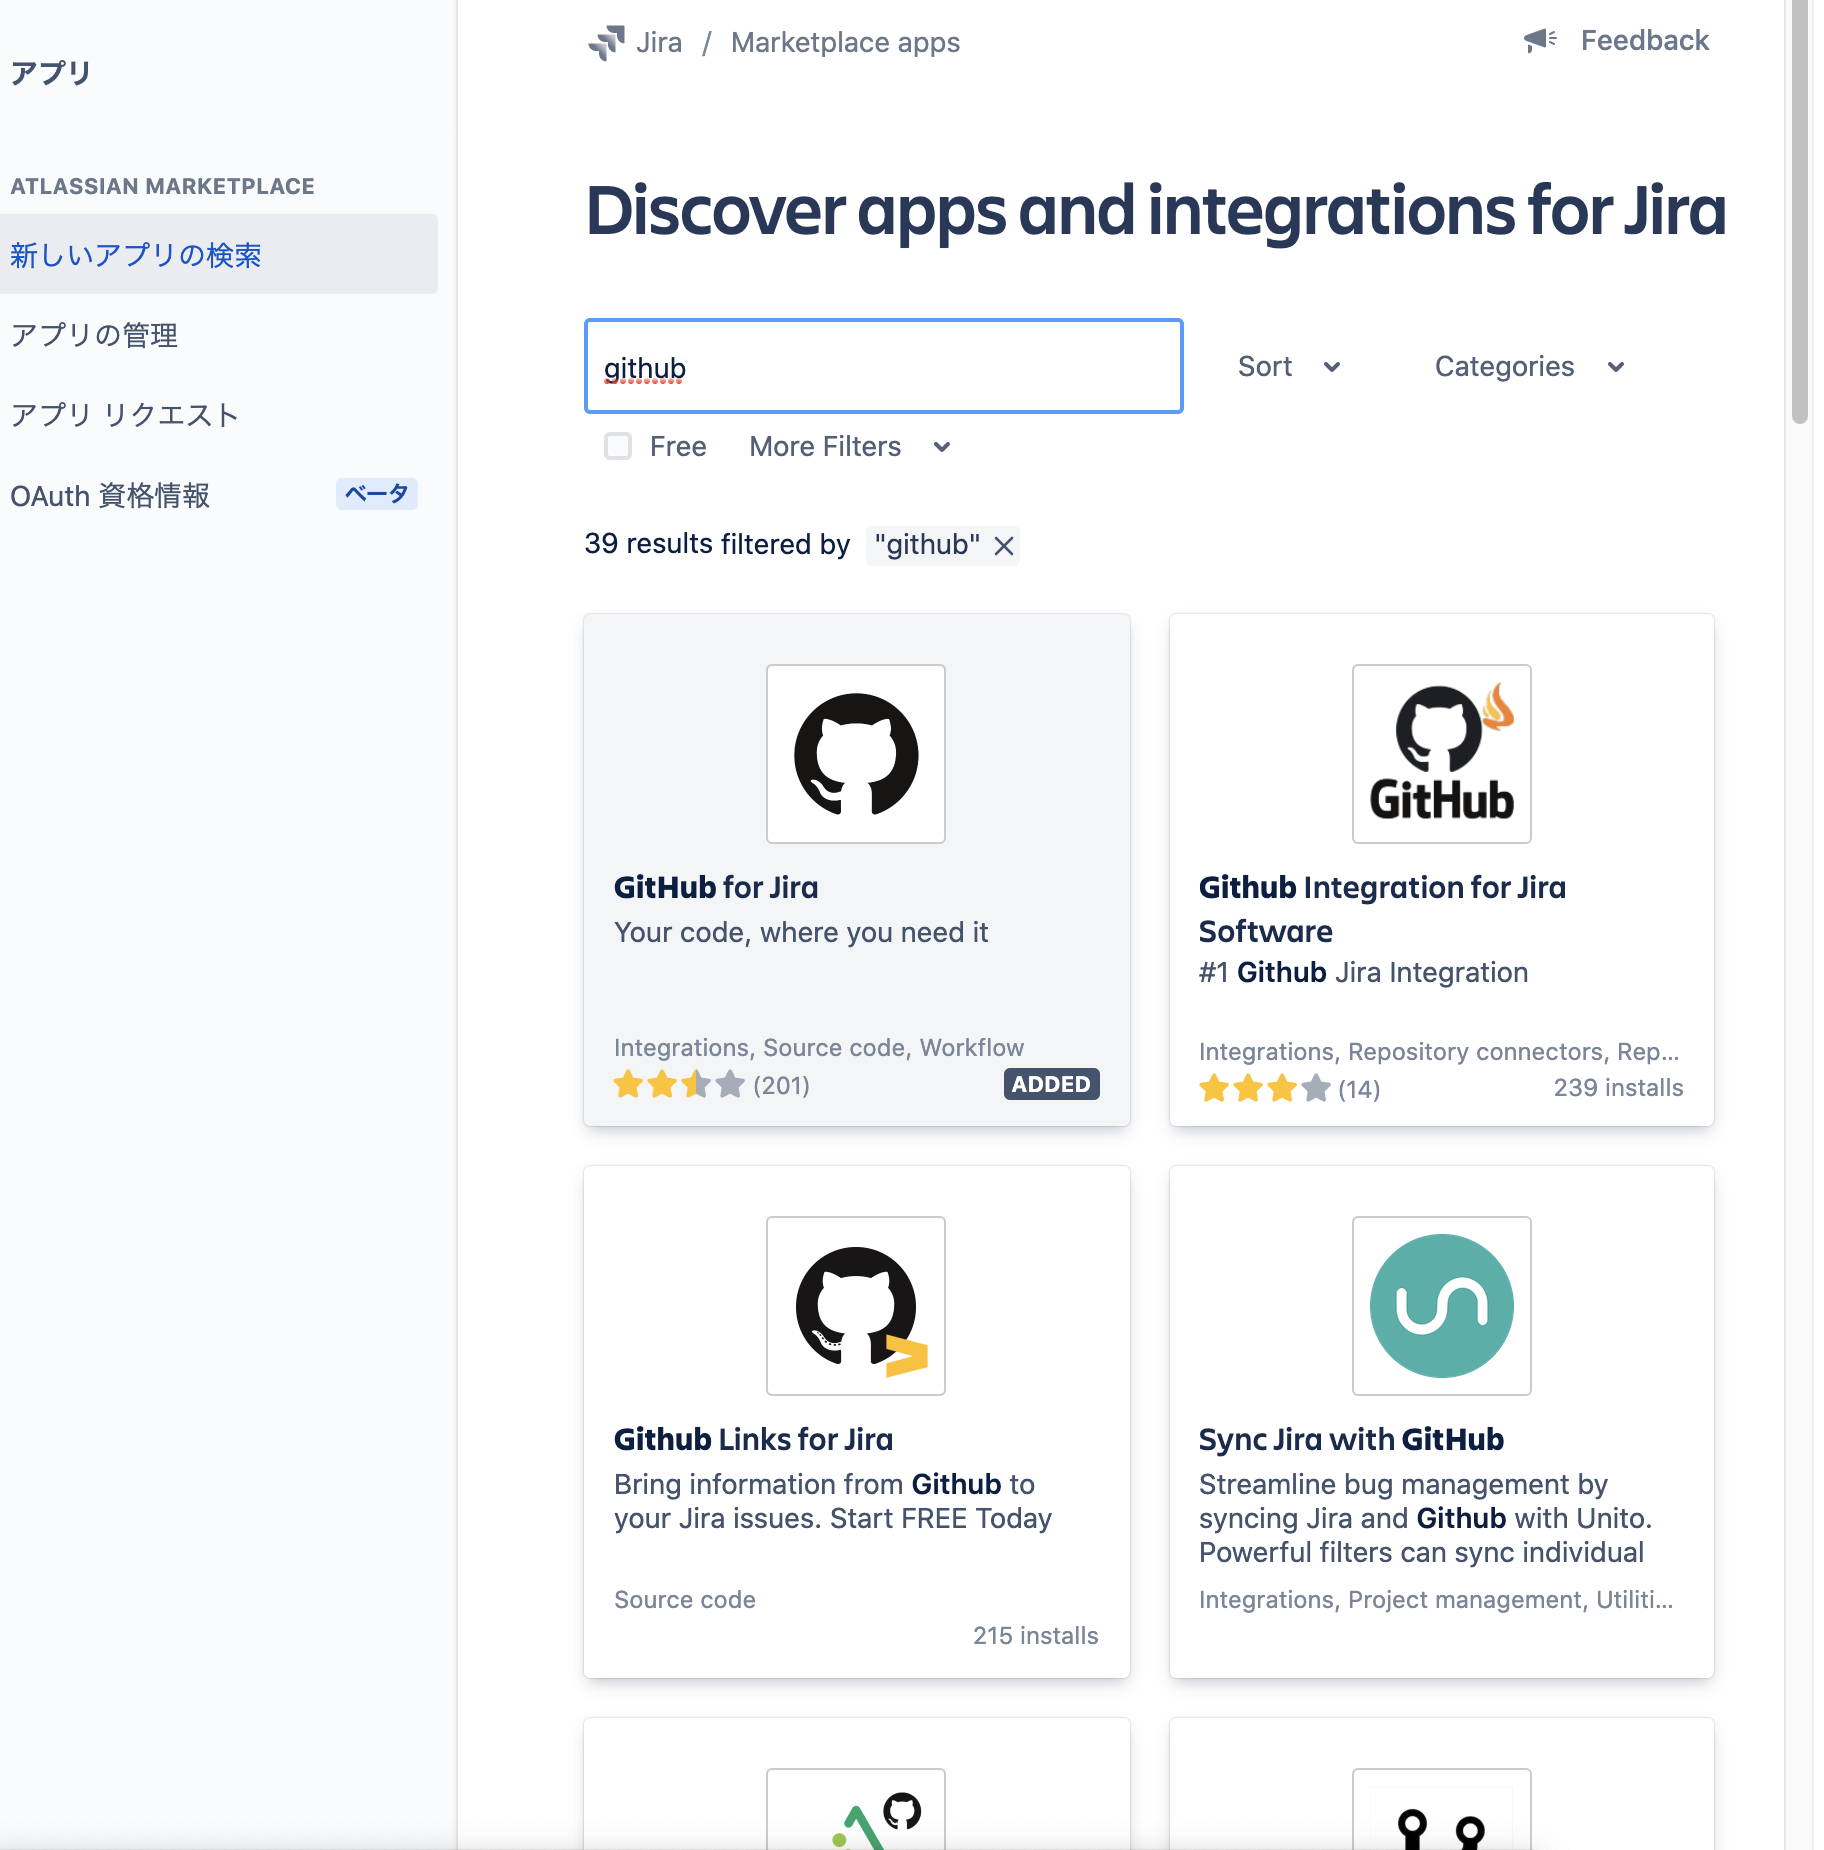The width and height of the screenshot is (1824, 1850).
Task: Open アプリの管理 from the sidebar
Action: tap(94, 335)
